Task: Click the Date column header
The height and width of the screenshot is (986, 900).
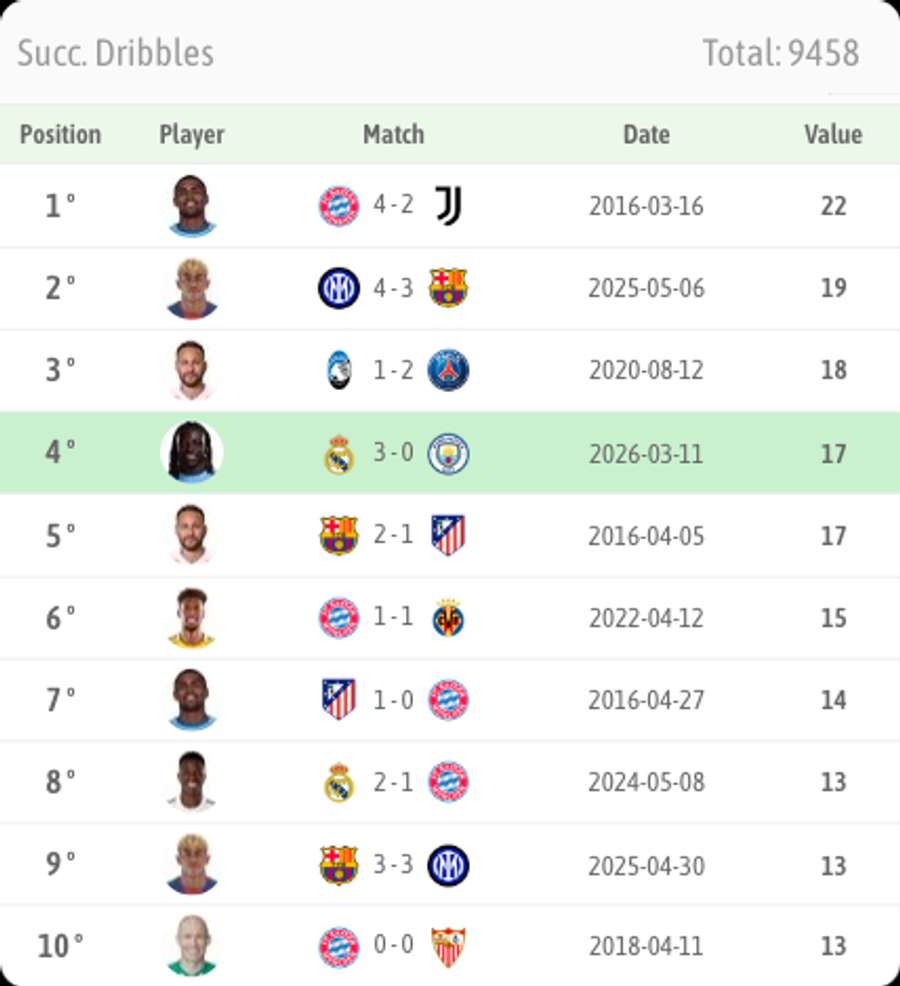Action: click(x=646, y=134)
